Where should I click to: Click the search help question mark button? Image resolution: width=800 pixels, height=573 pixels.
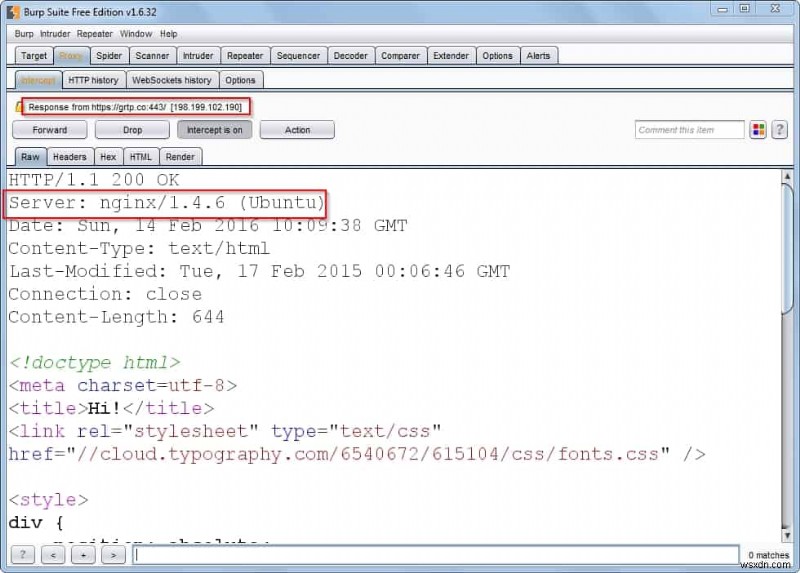pyautogui.click(x=22, y=554)
